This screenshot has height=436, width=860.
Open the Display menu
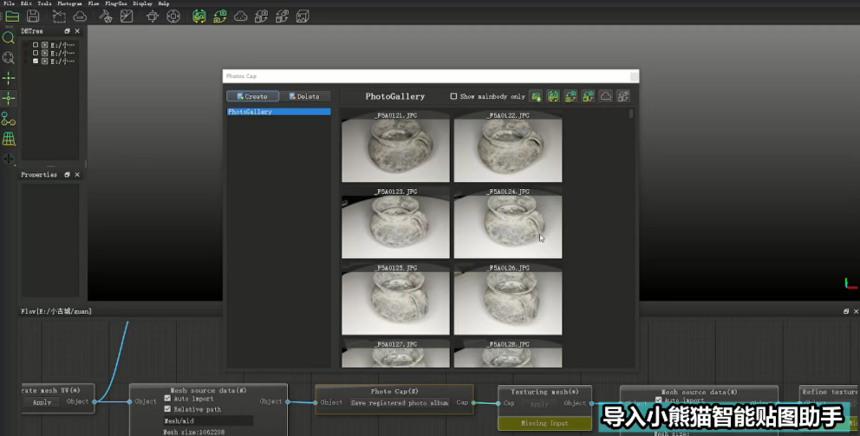(143, 3)
